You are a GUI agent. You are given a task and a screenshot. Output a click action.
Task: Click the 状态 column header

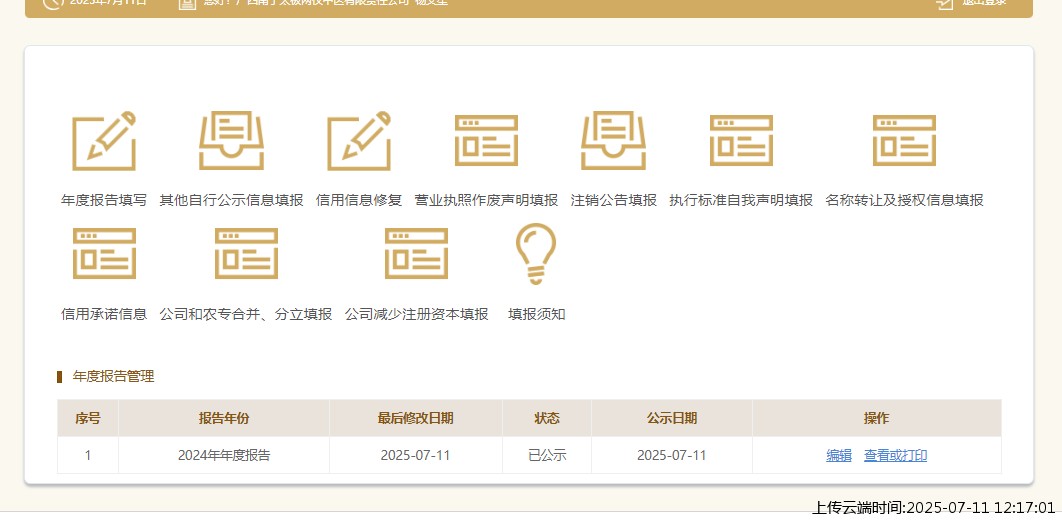tap(547, 419)
